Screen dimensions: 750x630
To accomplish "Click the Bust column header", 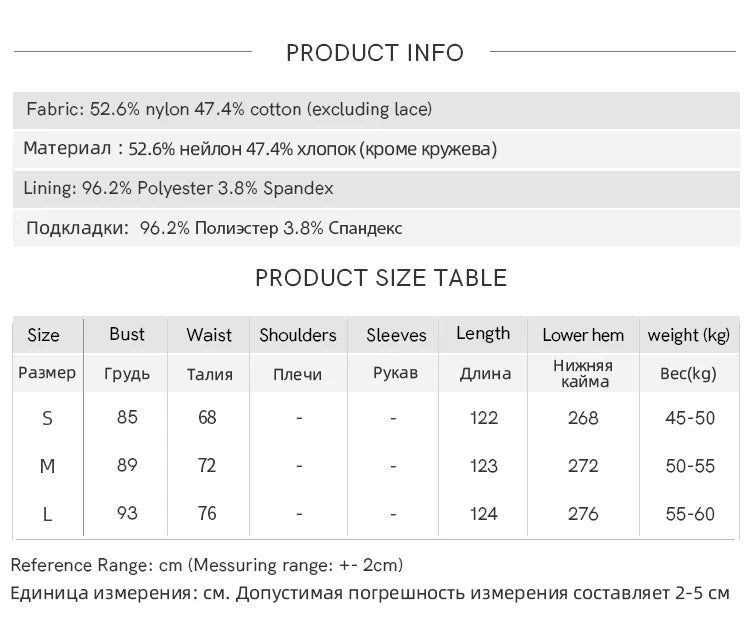I will [x=127, y=334].
